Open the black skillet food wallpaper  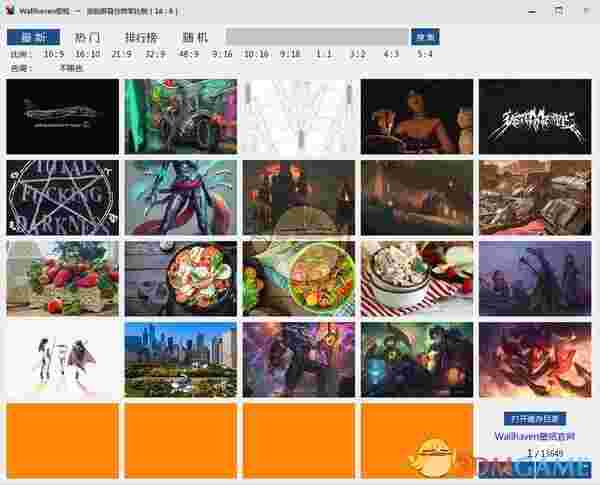coord(181,278)
